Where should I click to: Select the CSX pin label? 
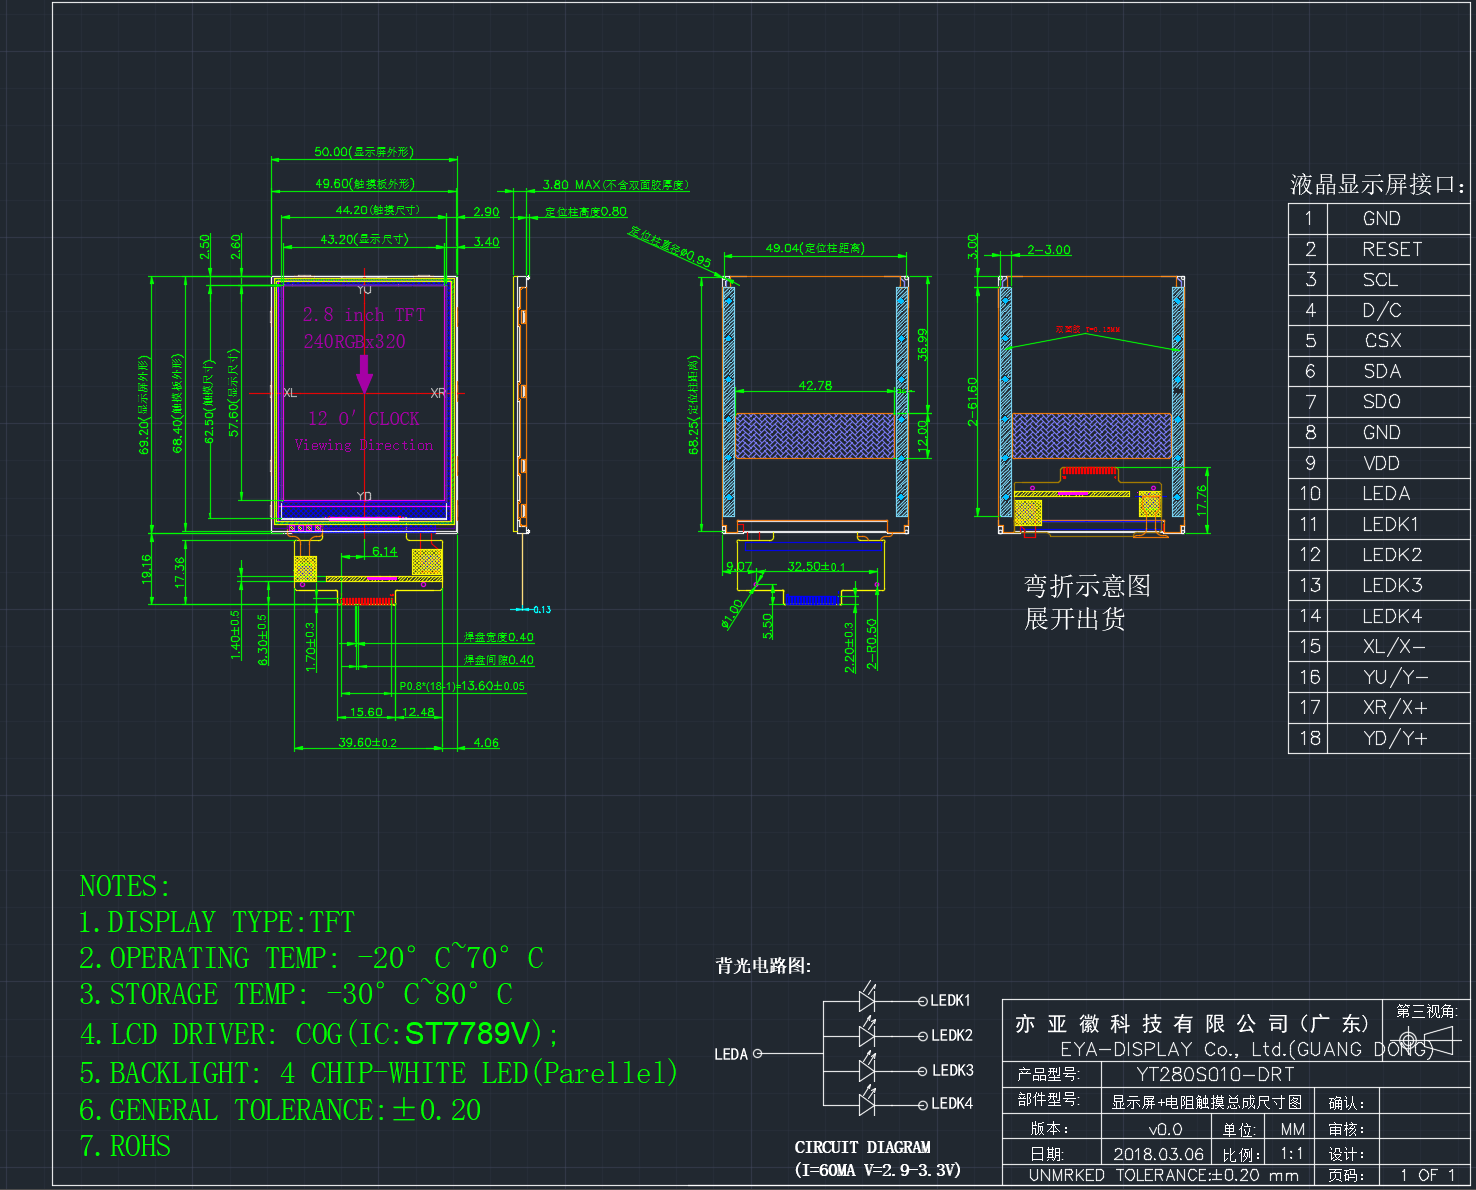(x=1383, y=340)
